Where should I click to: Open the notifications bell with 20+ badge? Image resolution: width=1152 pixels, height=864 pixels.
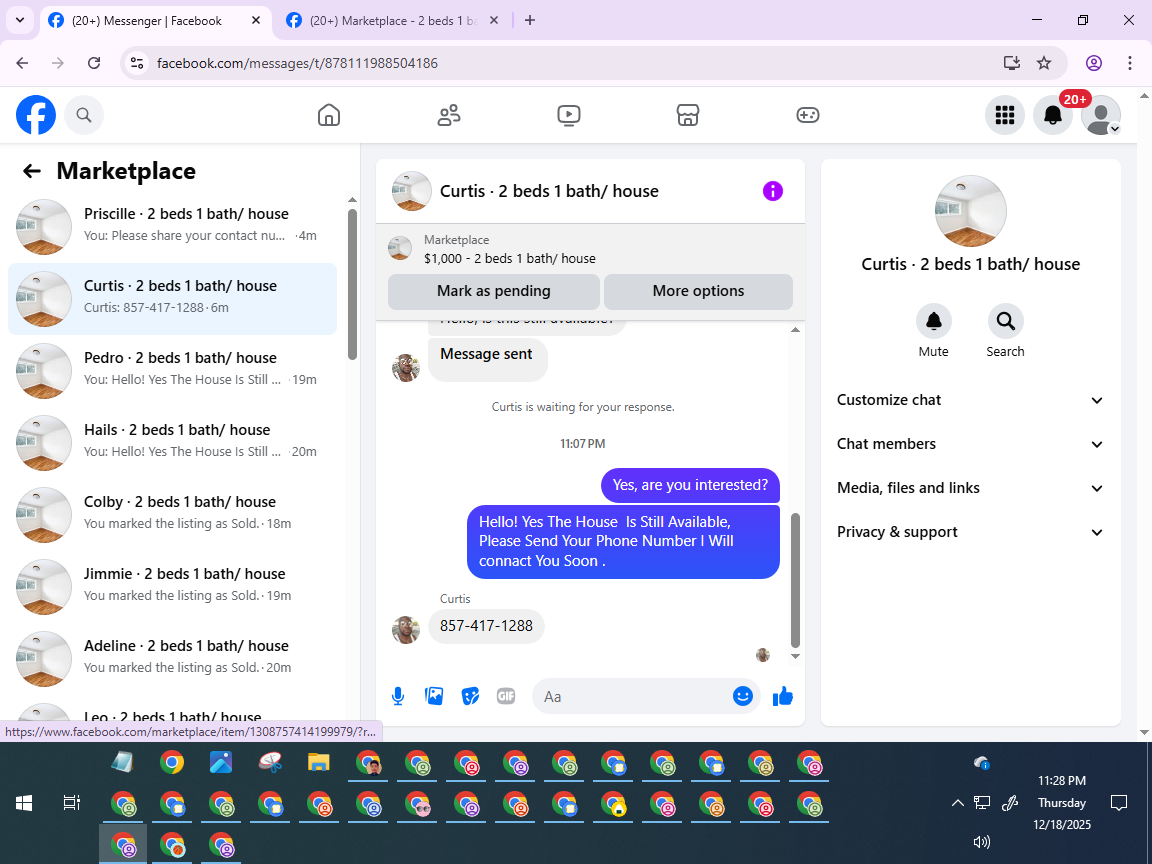(x=1053, y=115)
